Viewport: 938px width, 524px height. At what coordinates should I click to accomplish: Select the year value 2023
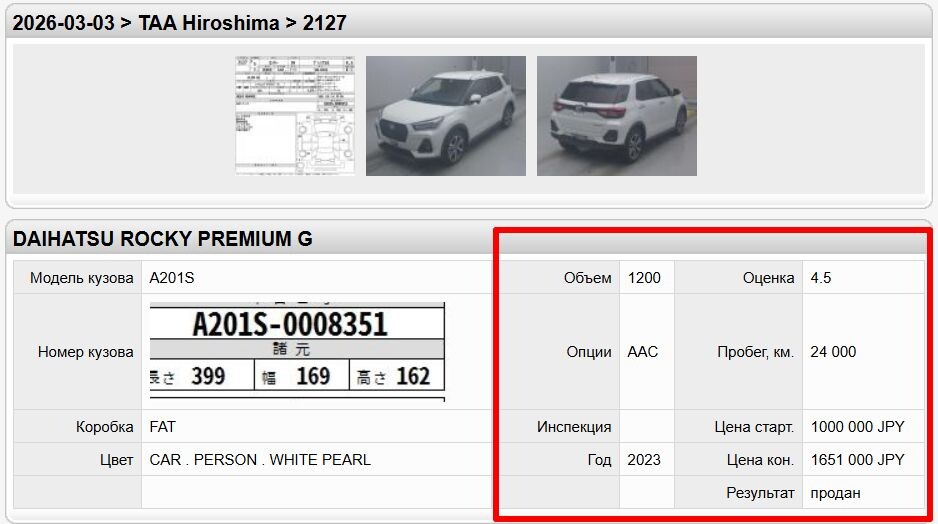pos(644,459)
